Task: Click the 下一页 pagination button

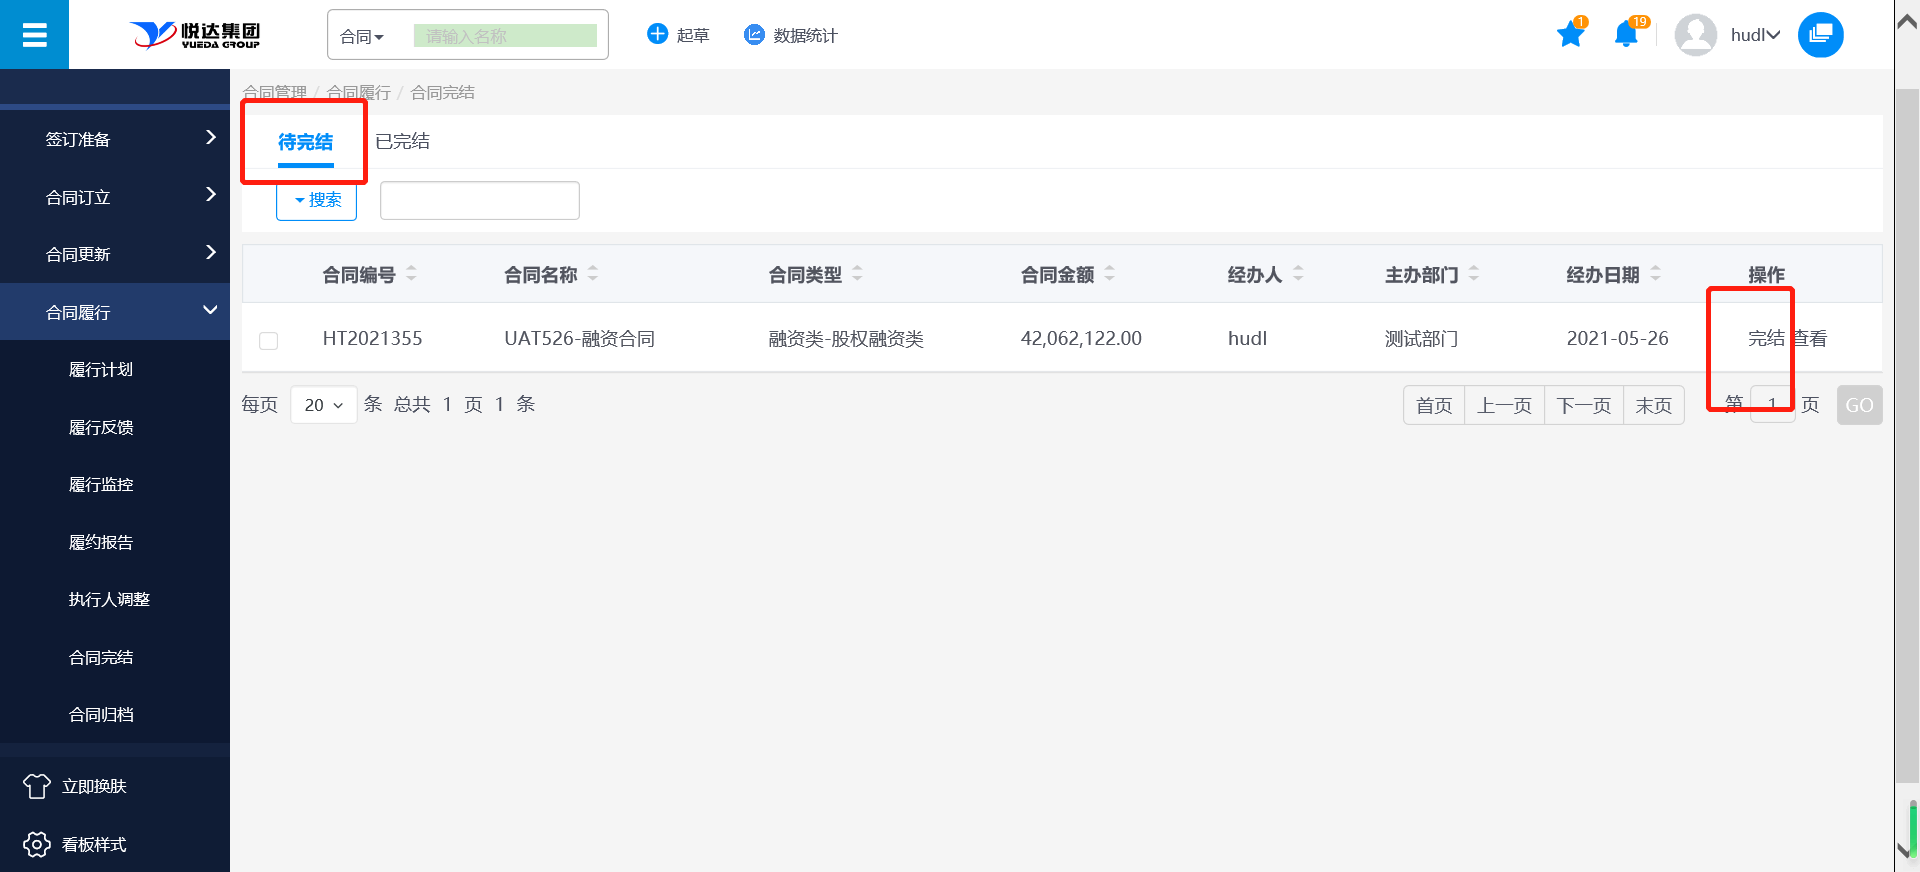Action: [1583, 405]
